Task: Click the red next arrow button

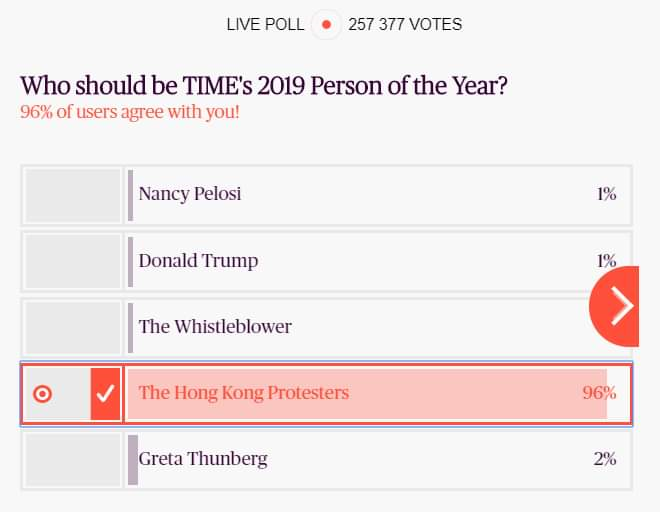Action: [x=615, y=306]
